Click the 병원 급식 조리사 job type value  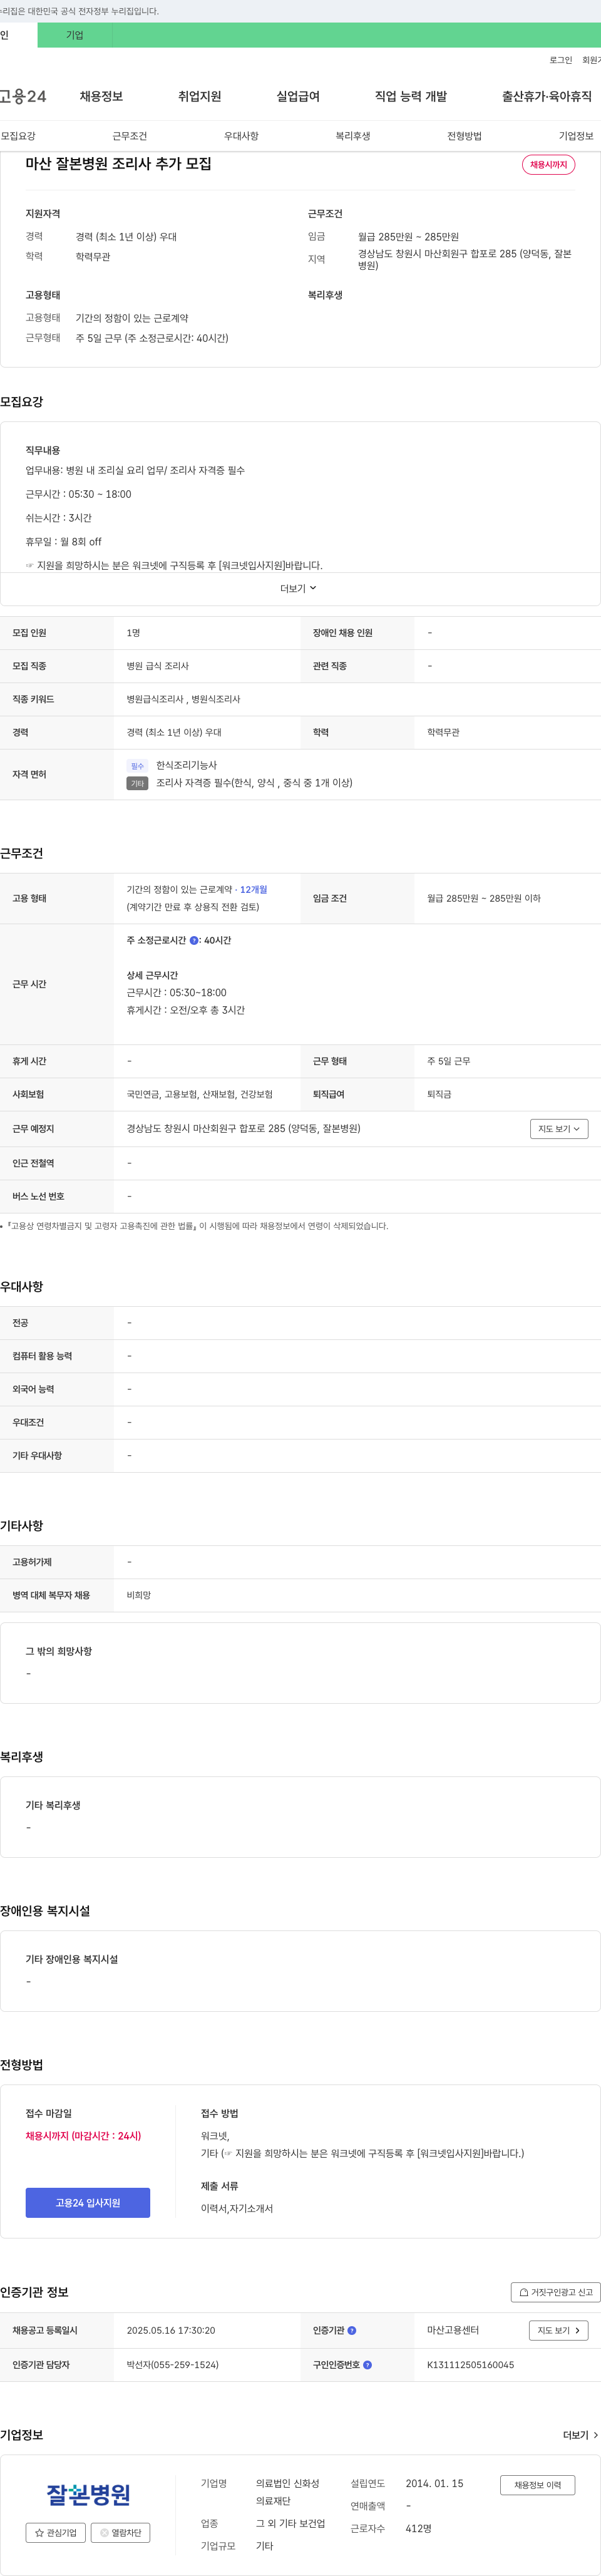click(157, 666)
